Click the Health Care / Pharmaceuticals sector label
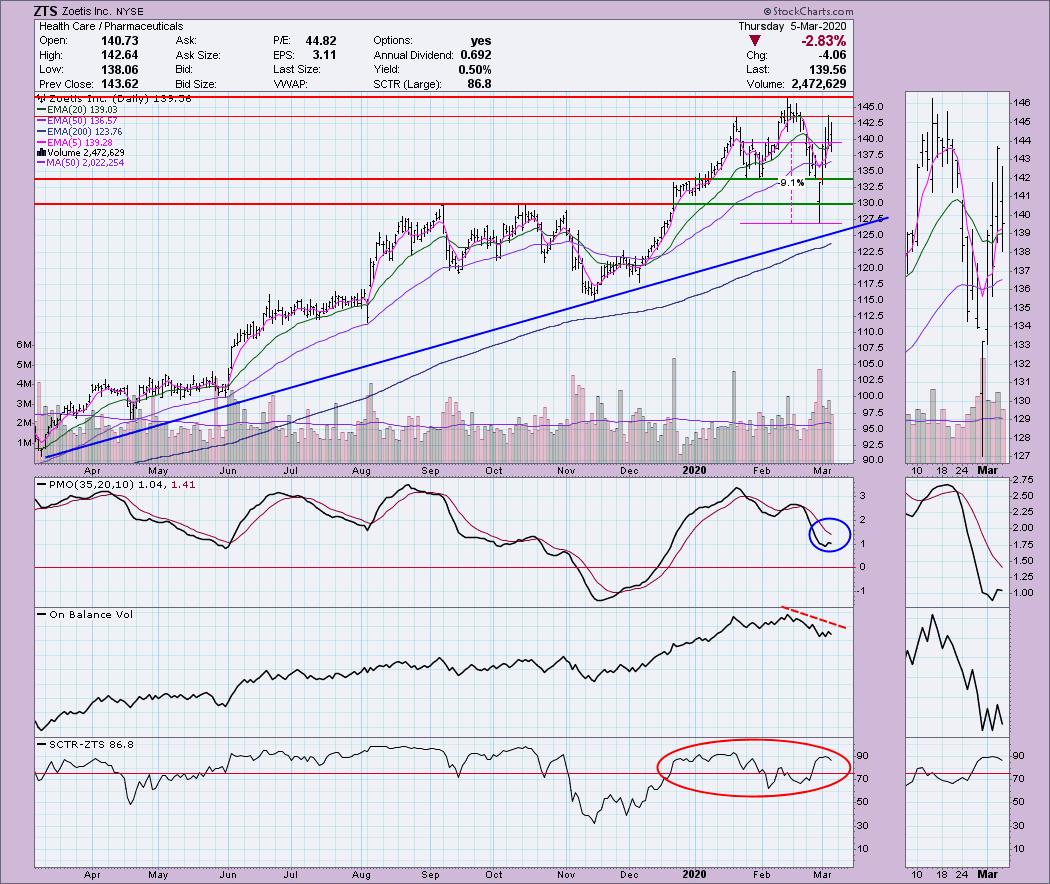 click(111, 26)
